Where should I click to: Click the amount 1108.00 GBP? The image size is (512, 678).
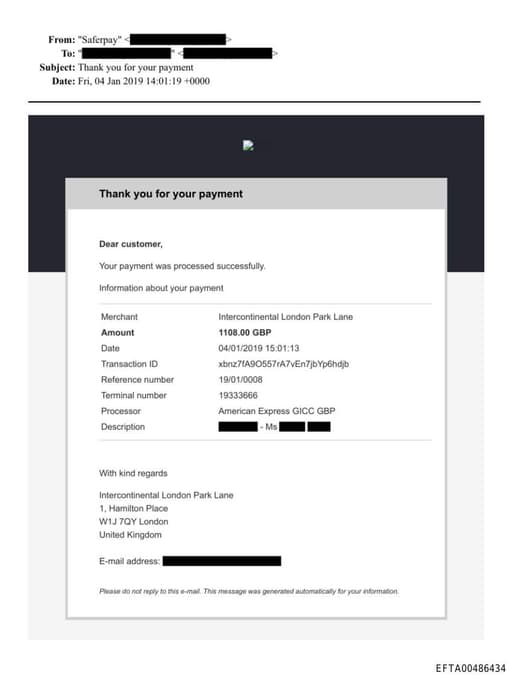(x=245, y=333)
